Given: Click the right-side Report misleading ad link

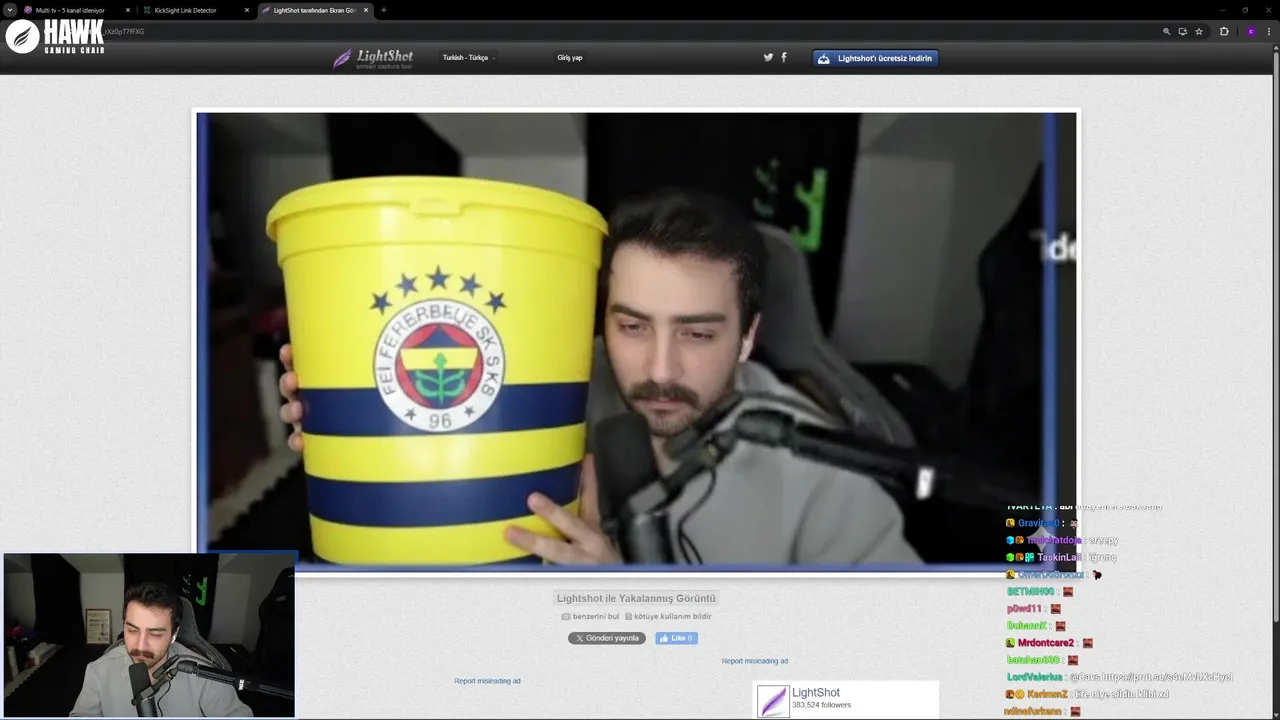Looking at the screenshot, I should 755,661.
